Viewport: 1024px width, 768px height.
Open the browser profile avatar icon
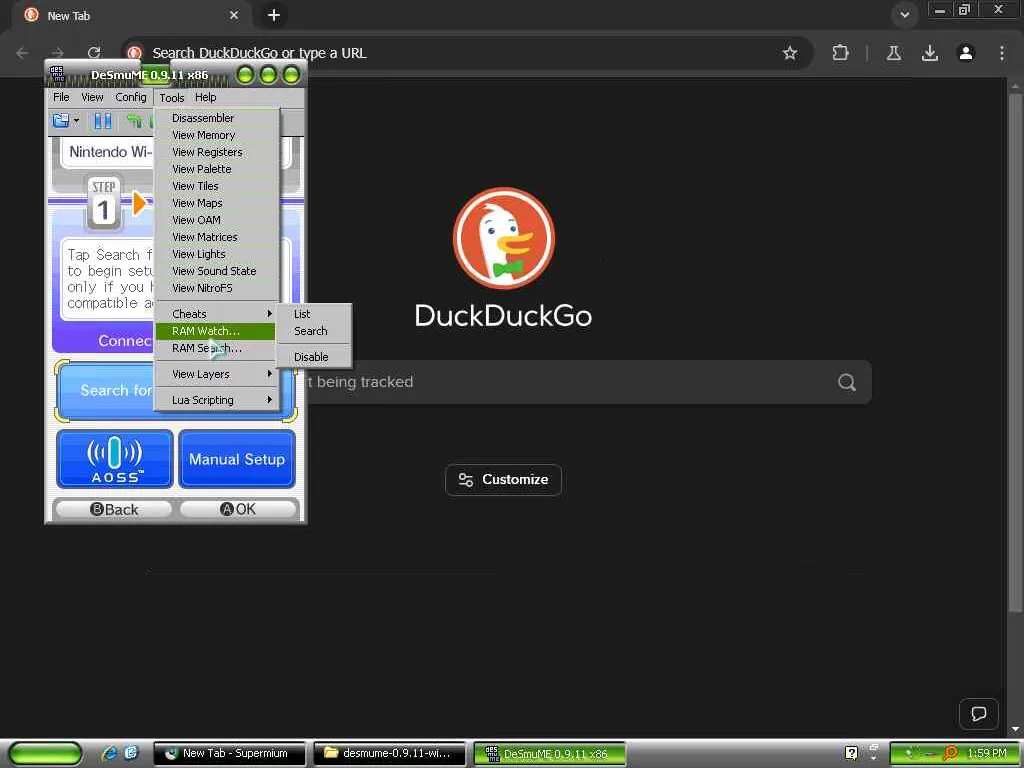pyautogui.click(x=966, y=53)
